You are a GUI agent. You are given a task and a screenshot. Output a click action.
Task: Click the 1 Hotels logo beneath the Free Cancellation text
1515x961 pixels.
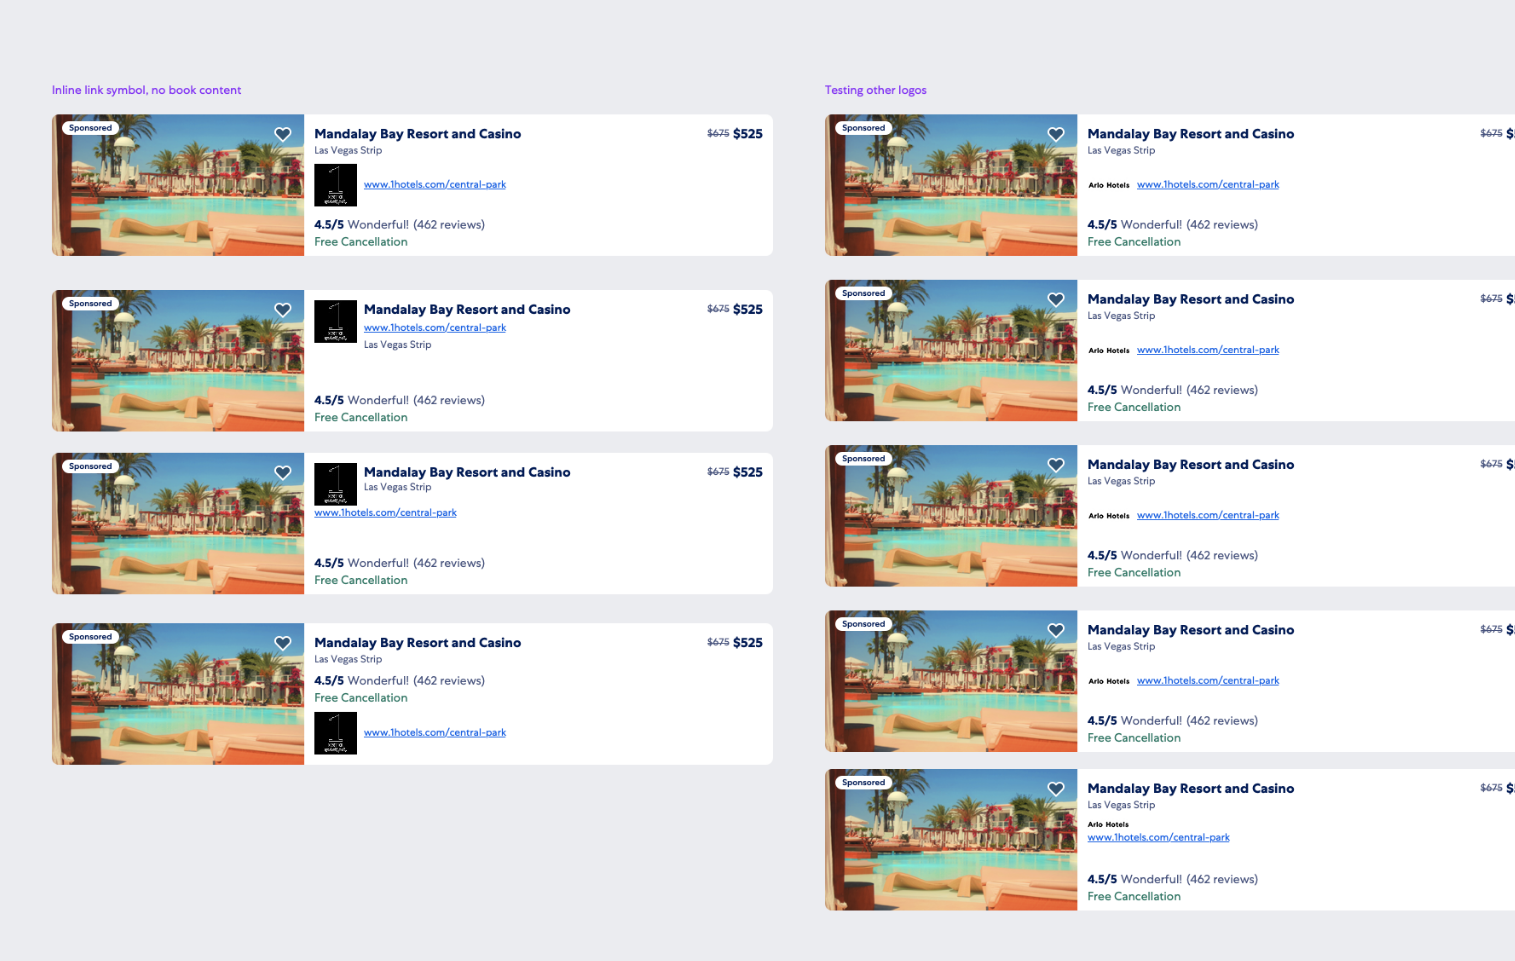pyautogui.click(x=335, y=733)
